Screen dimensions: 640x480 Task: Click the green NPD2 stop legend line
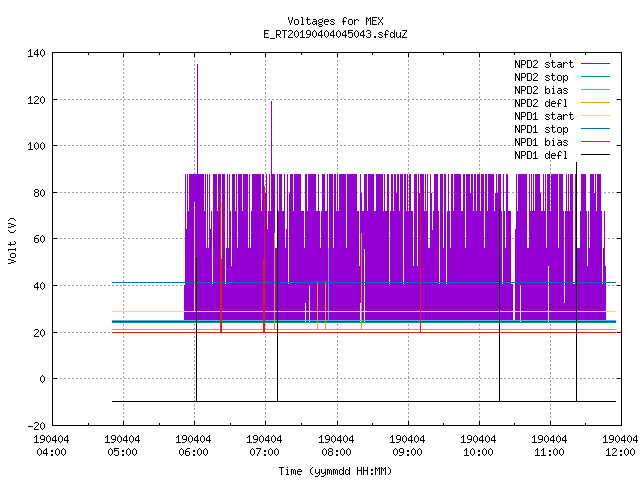(595, 77)
